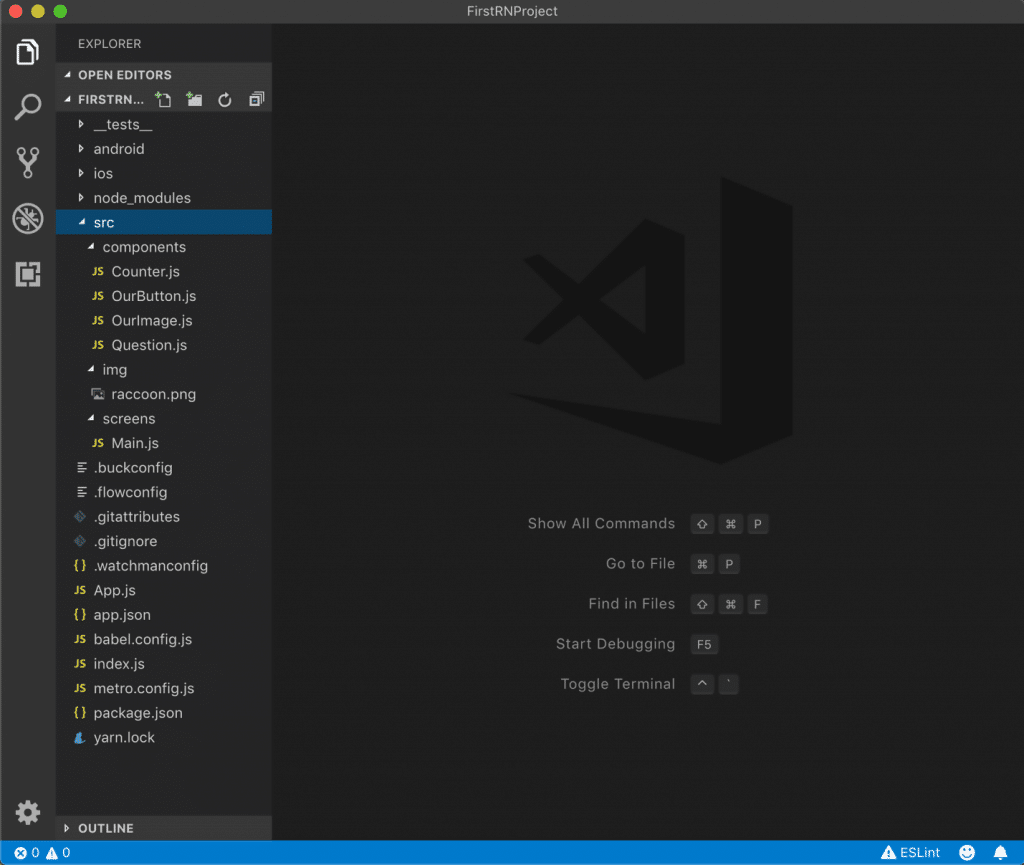1024x865 pixels.
Task: Click the New File icon in Explorer
Action: click(163, 99)
